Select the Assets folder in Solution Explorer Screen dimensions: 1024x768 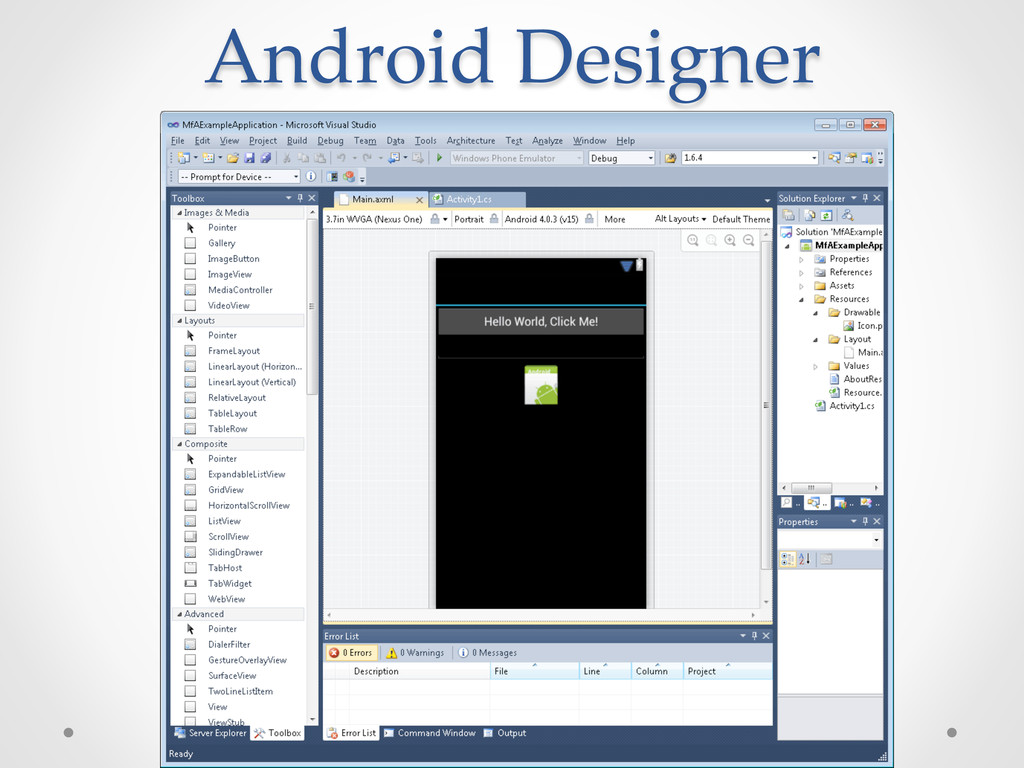pyautogui.click(x=841, y=285)
